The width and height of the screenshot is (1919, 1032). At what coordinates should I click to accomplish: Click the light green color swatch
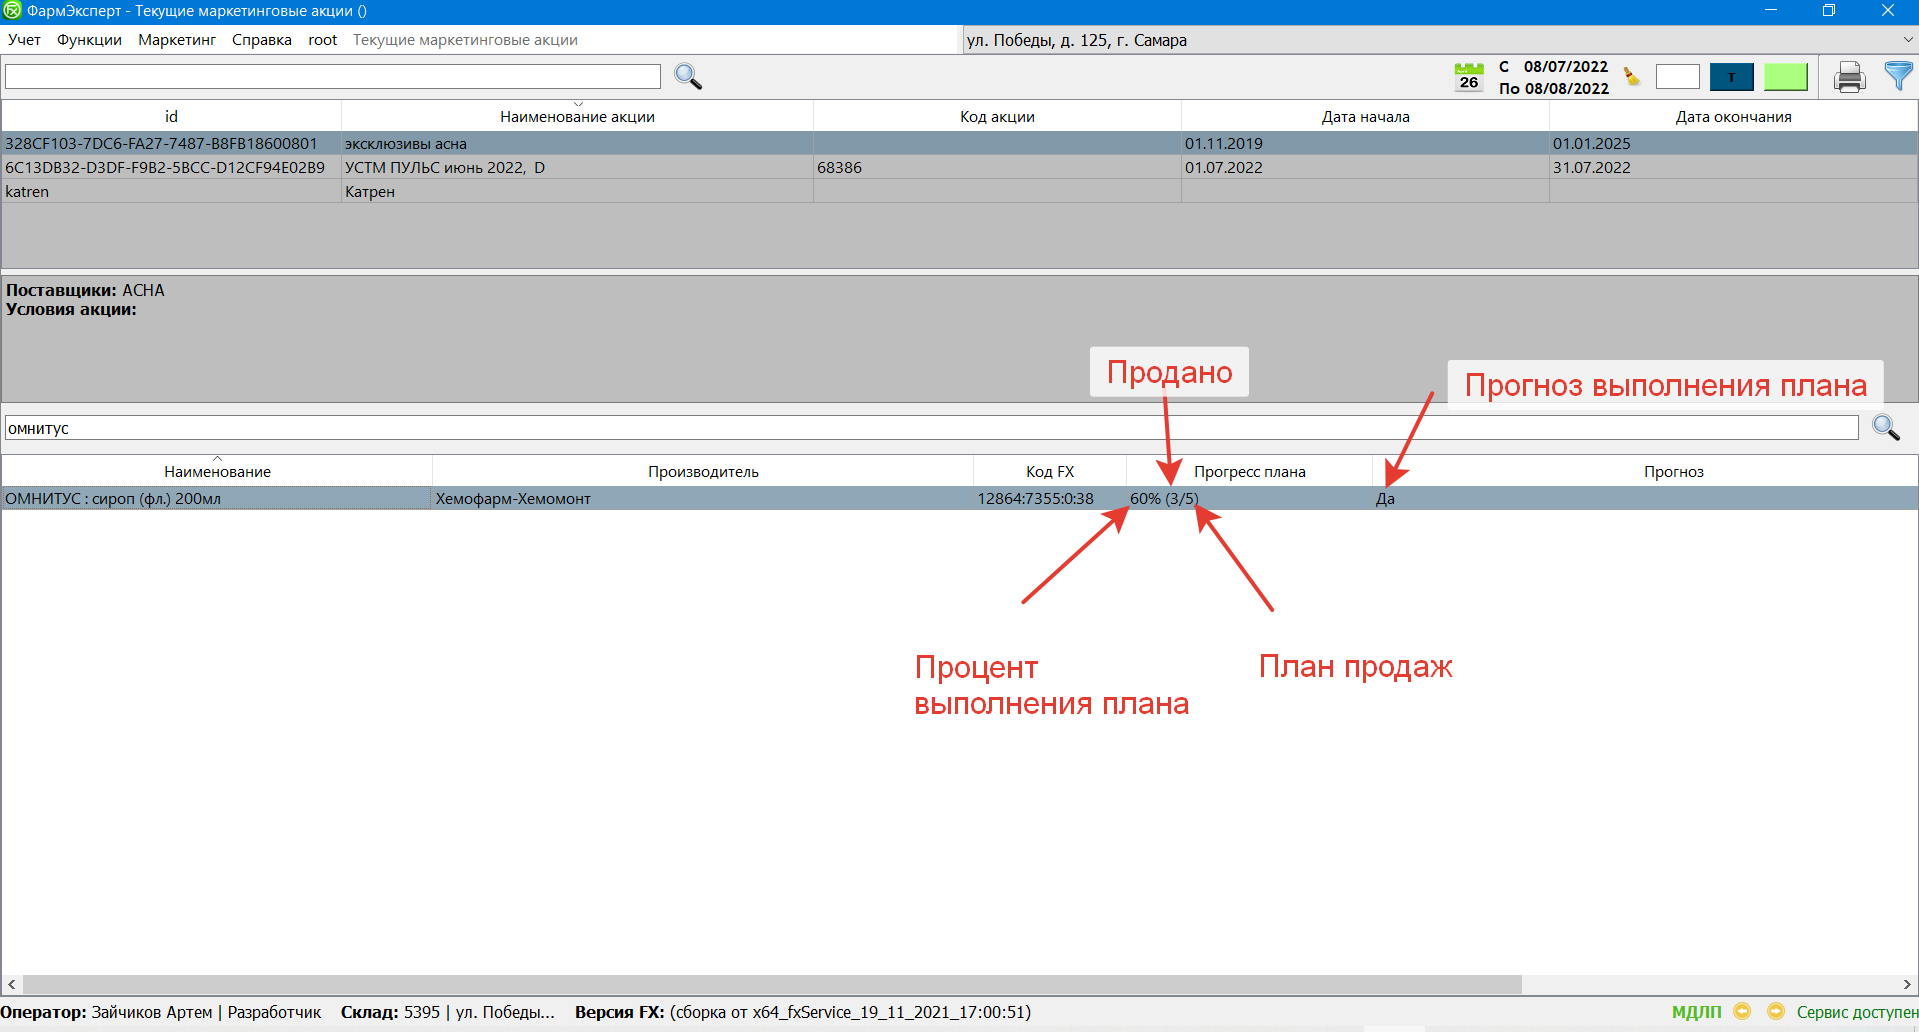click(1785, 77)
